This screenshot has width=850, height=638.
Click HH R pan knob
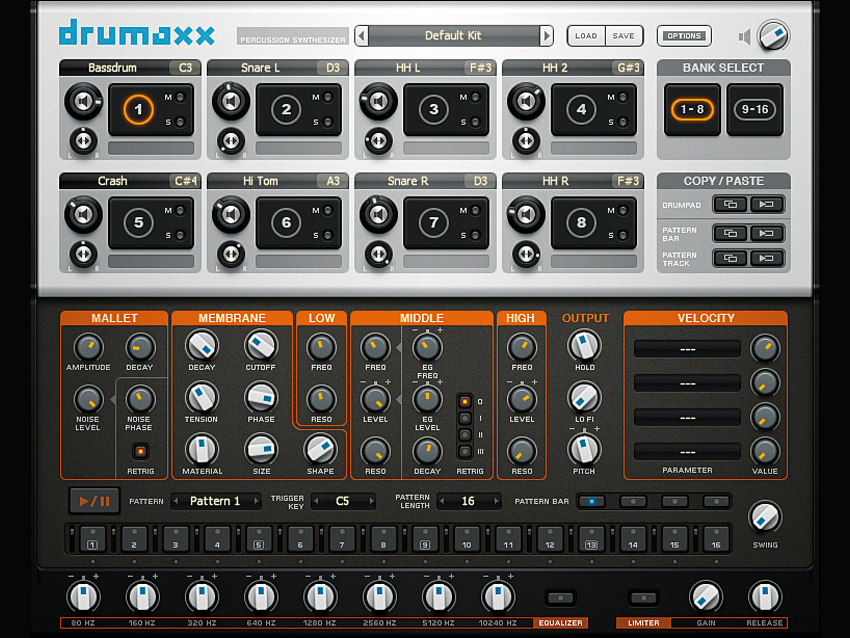click(526, 254)
